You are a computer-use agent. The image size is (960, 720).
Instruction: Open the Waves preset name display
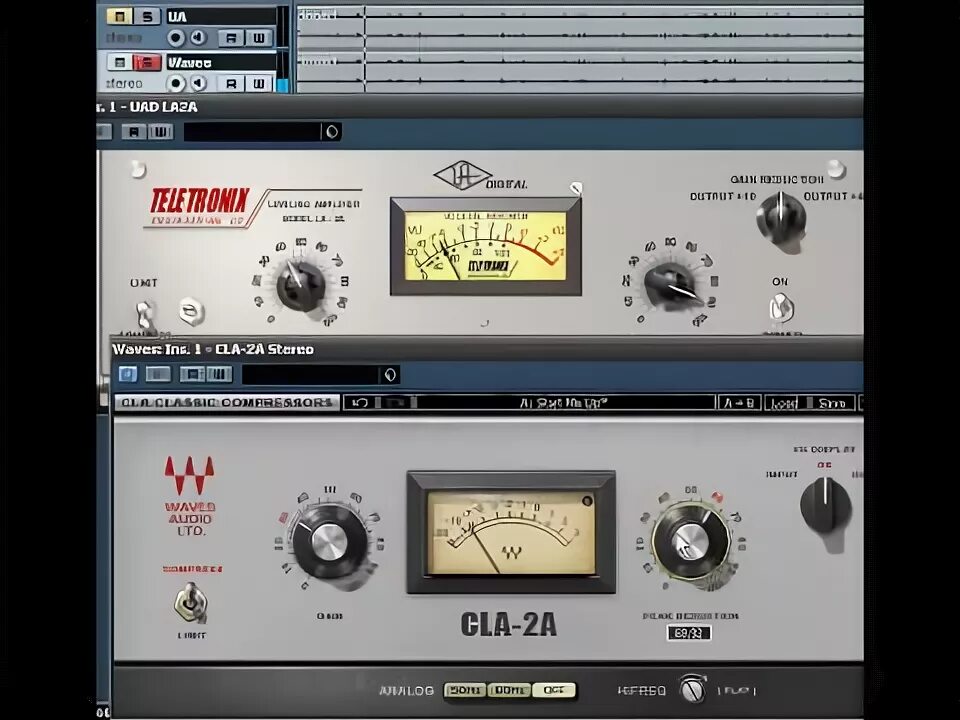563,403
